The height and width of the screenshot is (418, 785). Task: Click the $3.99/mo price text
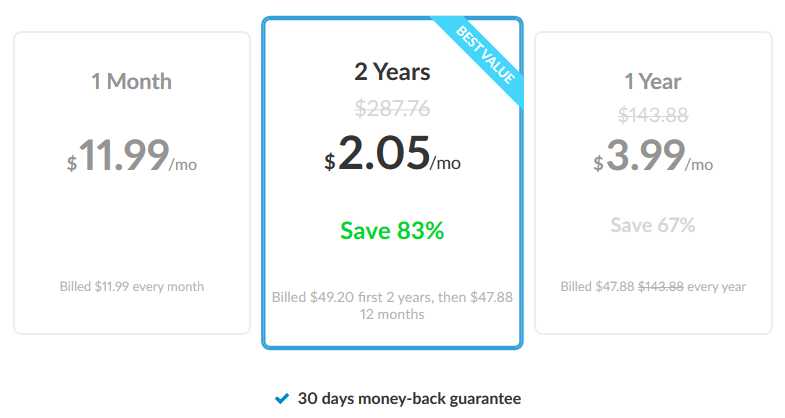(x=653, y=156)
